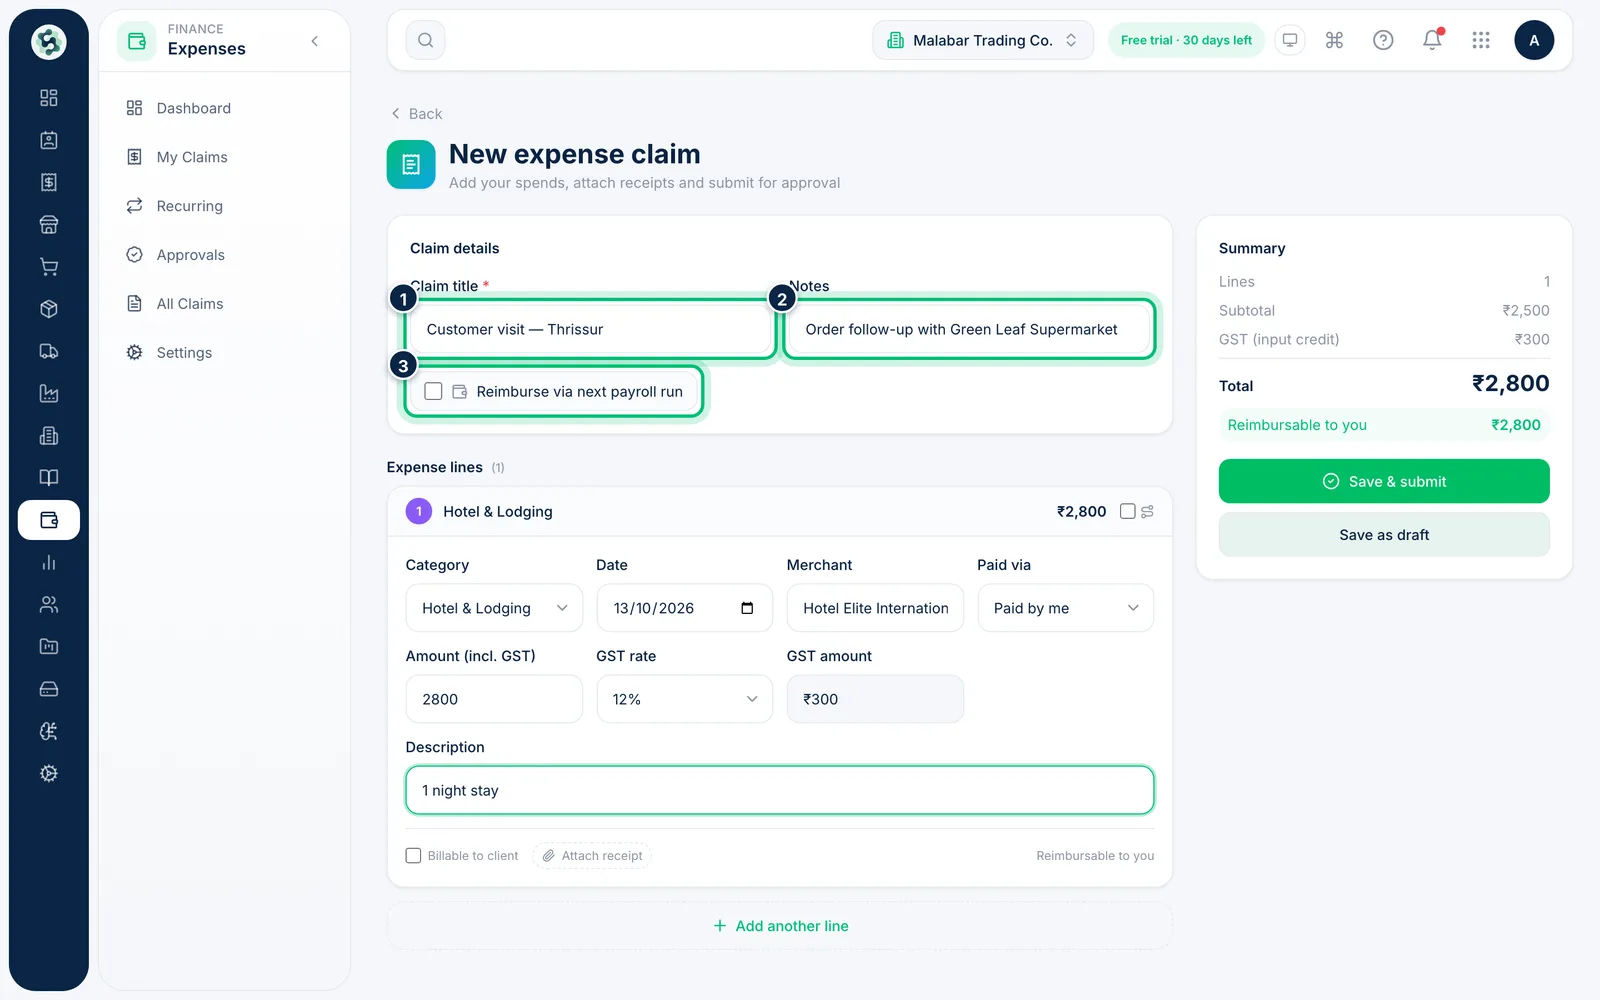This screenshot has width=1600, height=1000.
Task: Open the GST rate dropdown showing 12%
Action: [685, 699]
